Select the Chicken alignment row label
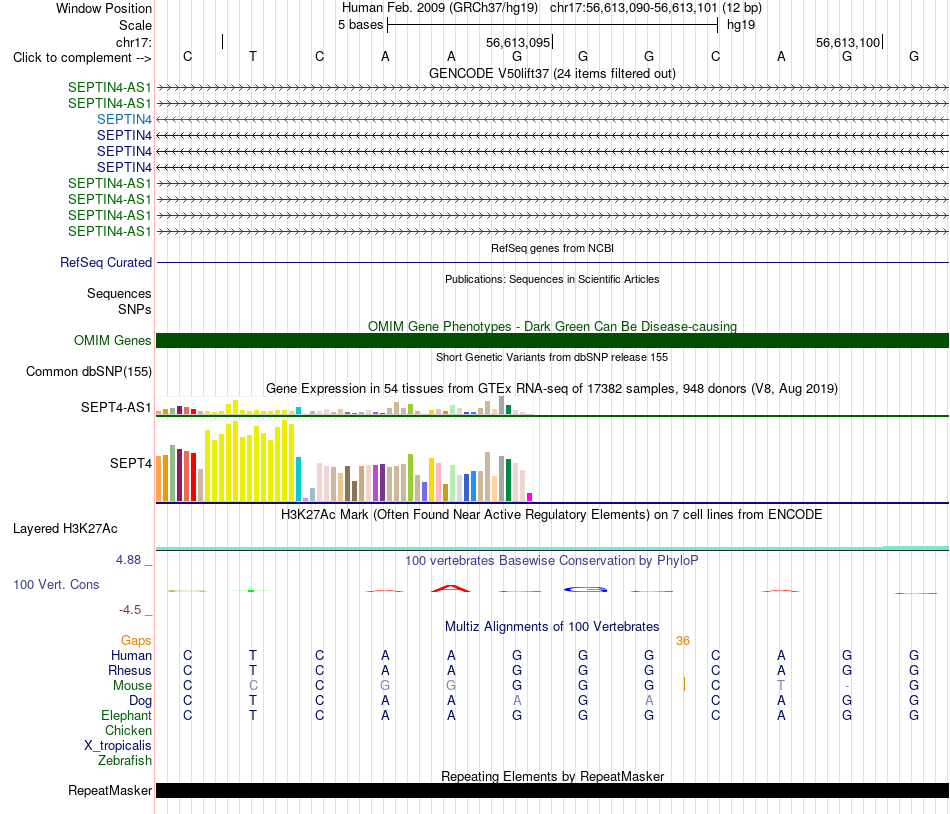The width and height of the screenshot is (950, 814). click(x=128, y=730)
